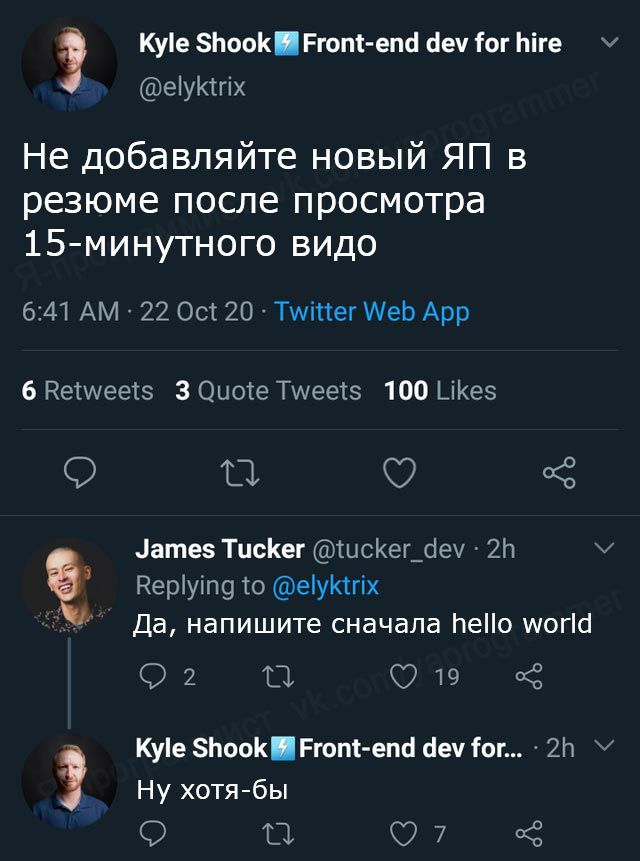View the 3 Quote Tweets list

tap(268, 390)
